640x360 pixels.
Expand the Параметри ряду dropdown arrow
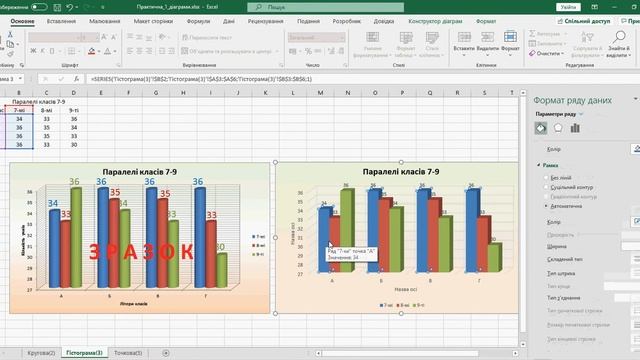point(581,114)
